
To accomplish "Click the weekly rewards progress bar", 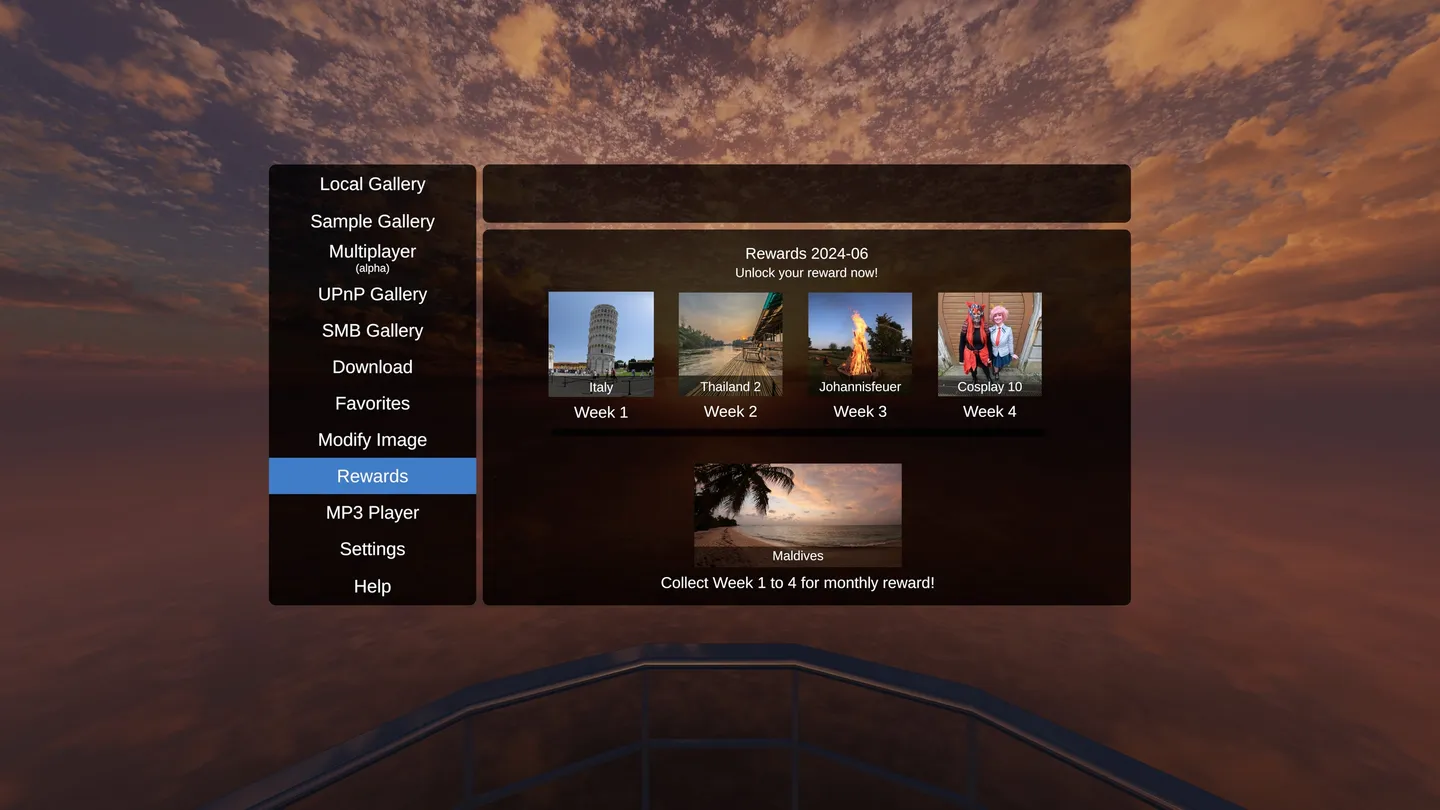I will click(797, 432).
